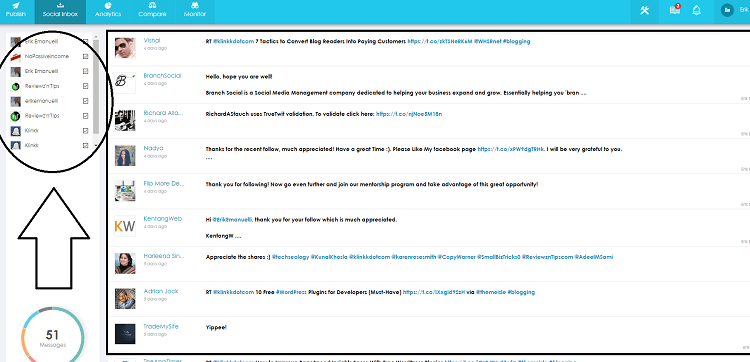
Task: Open the t.co link in Vishal's retweet
Action: point(440,42)
